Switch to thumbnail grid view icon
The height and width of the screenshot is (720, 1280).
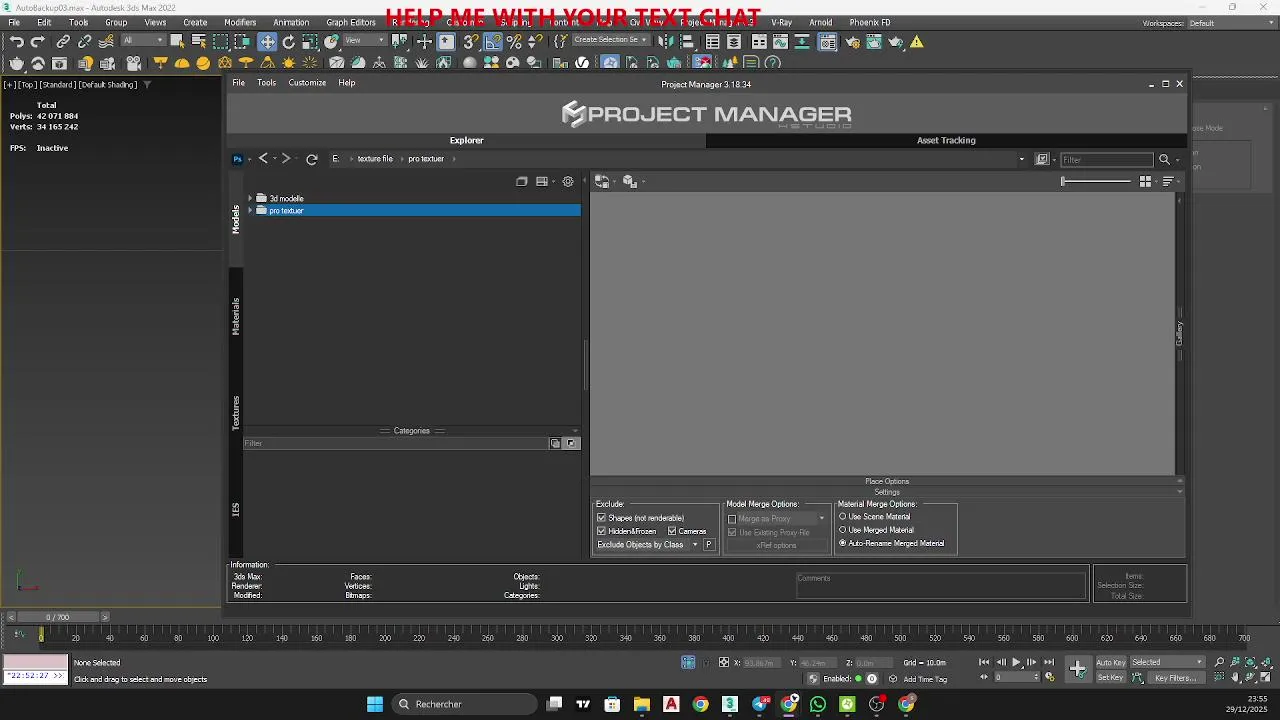click(1145, 181)
